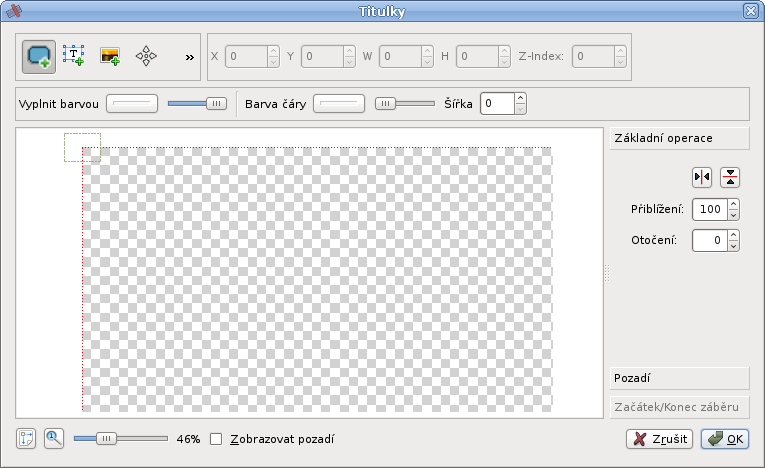Click the Otočení value field
Image resolution: width=765 pixels, height=468 pixels.
(710, 241)
